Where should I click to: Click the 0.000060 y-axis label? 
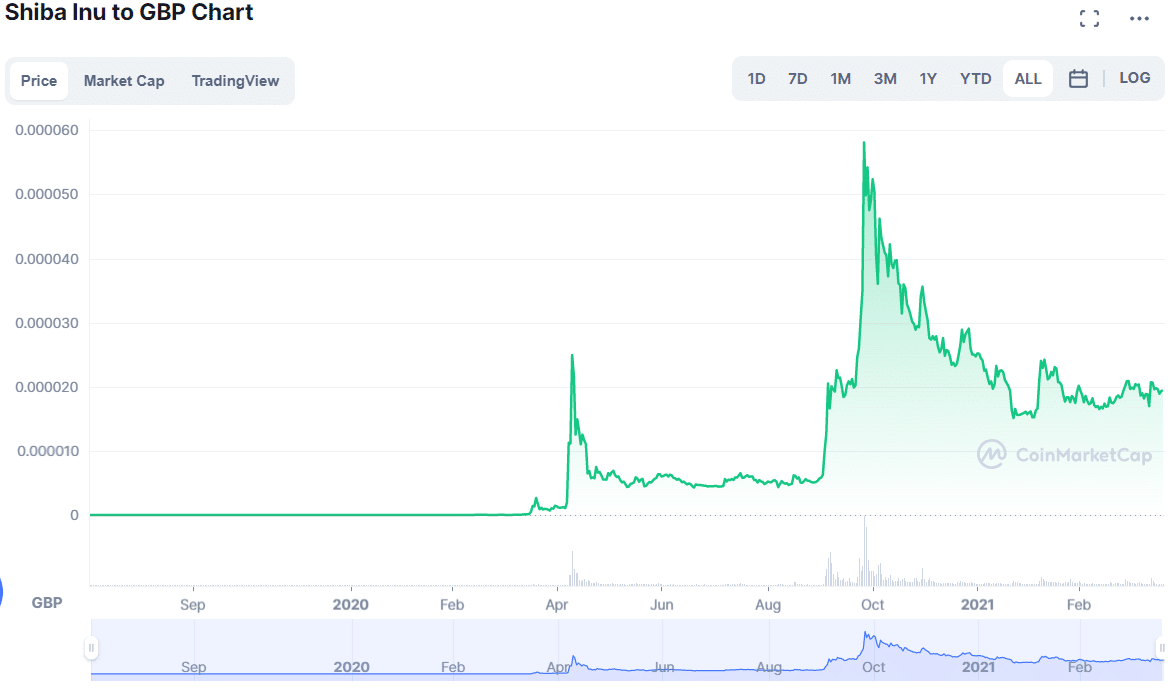click(x=47, y=130)
